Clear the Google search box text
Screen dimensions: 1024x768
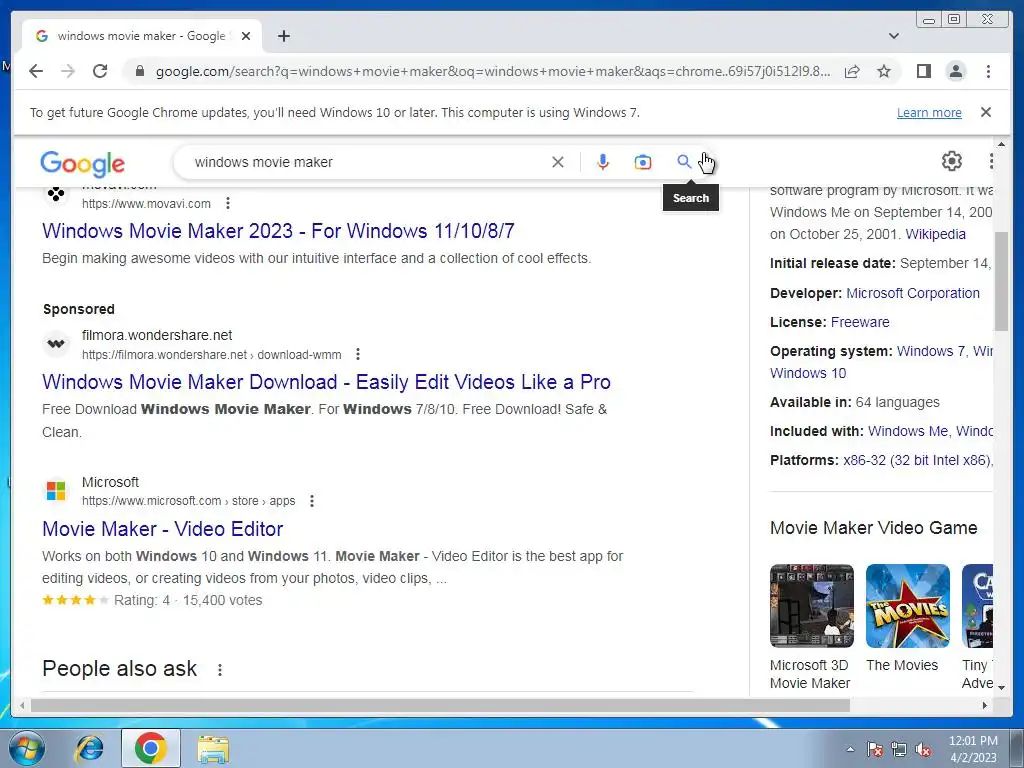(x=558, y=162)
